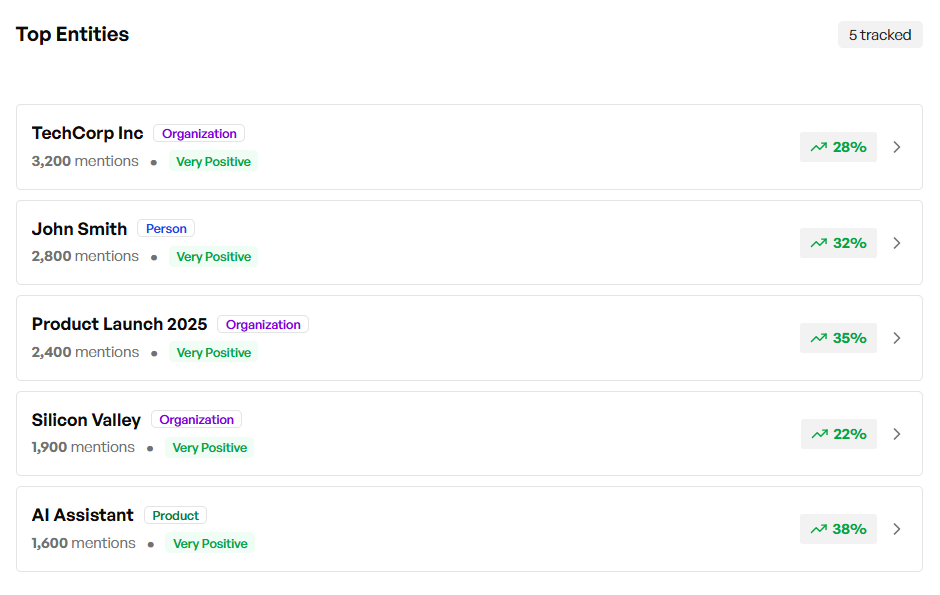Click the 5 tracked badge
The width and height of the screenshot is (940, 595).
point(880,35)
